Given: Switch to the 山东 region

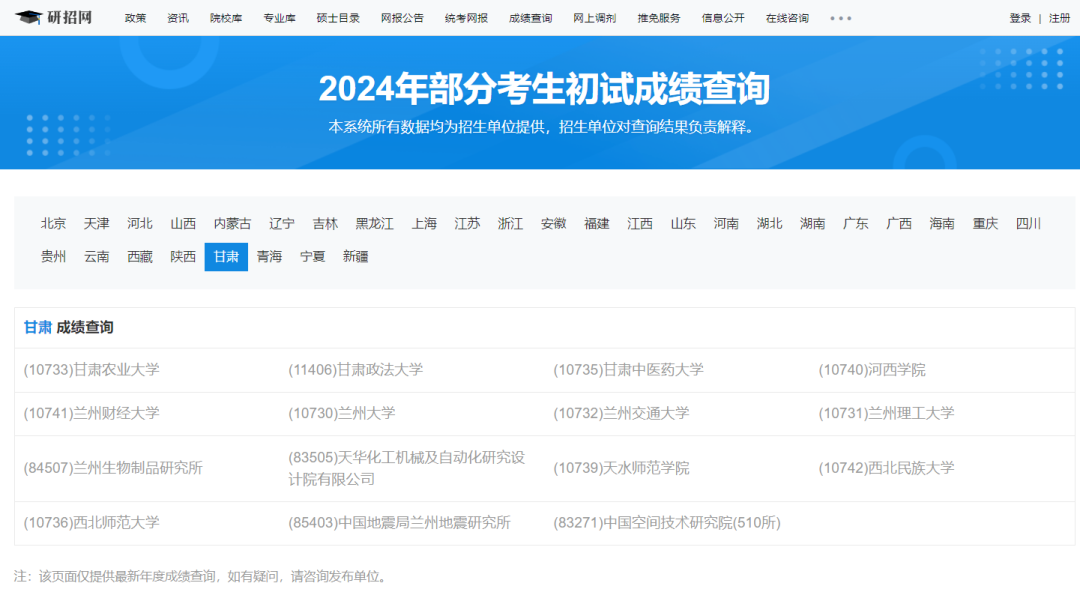Looking at the screenshot, I should click(x=683, y=223).
